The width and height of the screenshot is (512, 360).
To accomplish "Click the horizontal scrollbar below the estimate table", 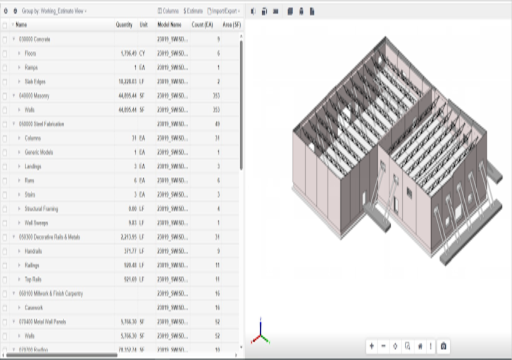I will pos(62,355).
